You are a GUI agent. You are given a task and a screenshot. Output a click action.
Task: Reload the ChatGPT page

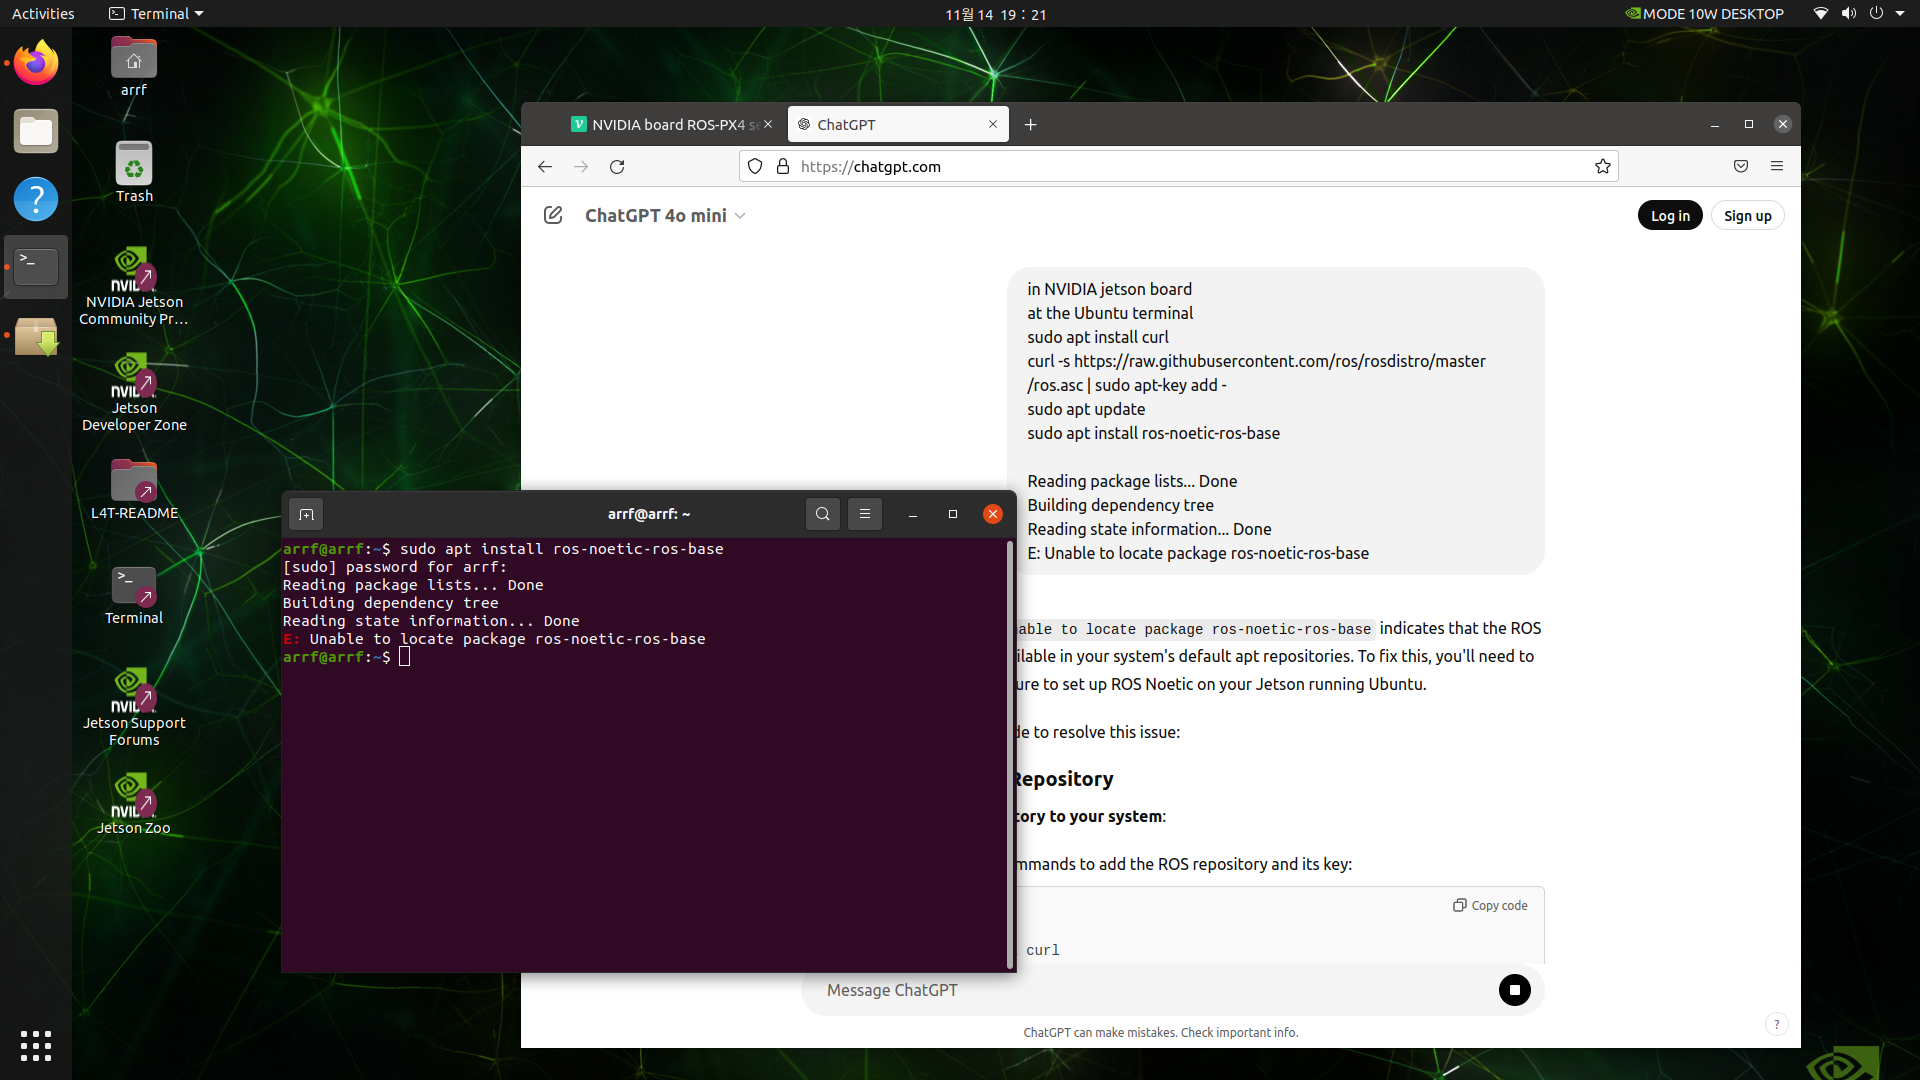coord(617,166)
